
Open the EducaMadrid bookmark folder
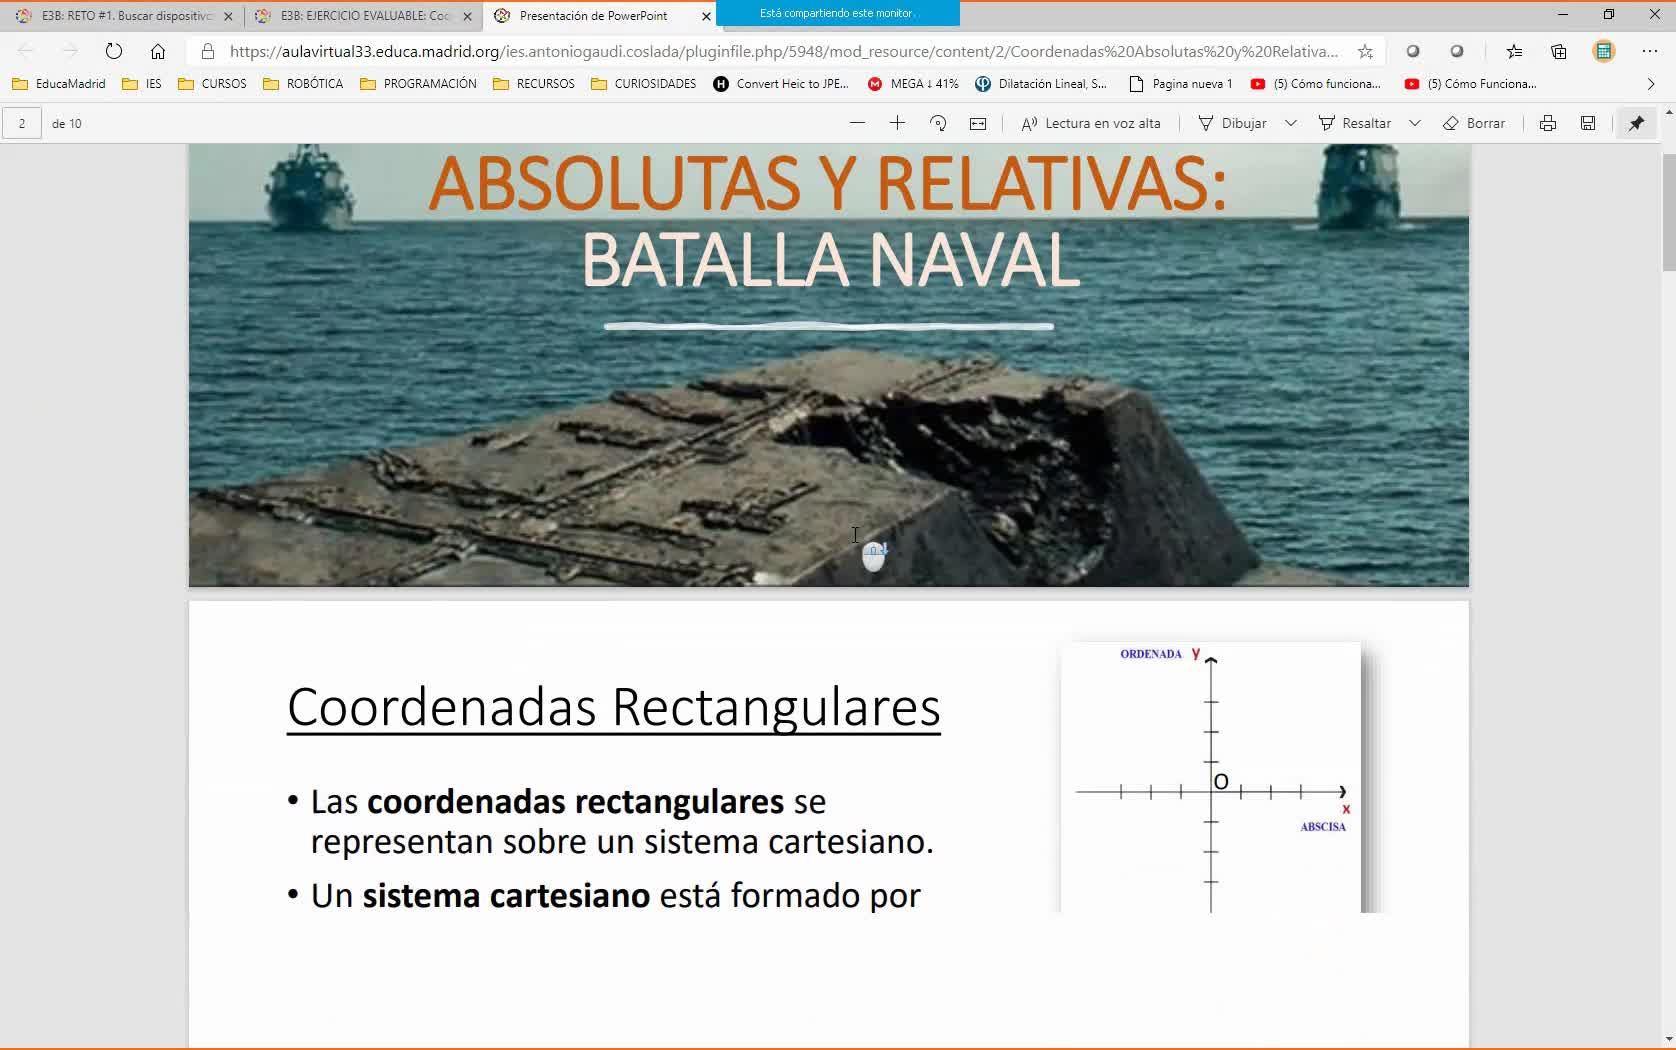59,84
